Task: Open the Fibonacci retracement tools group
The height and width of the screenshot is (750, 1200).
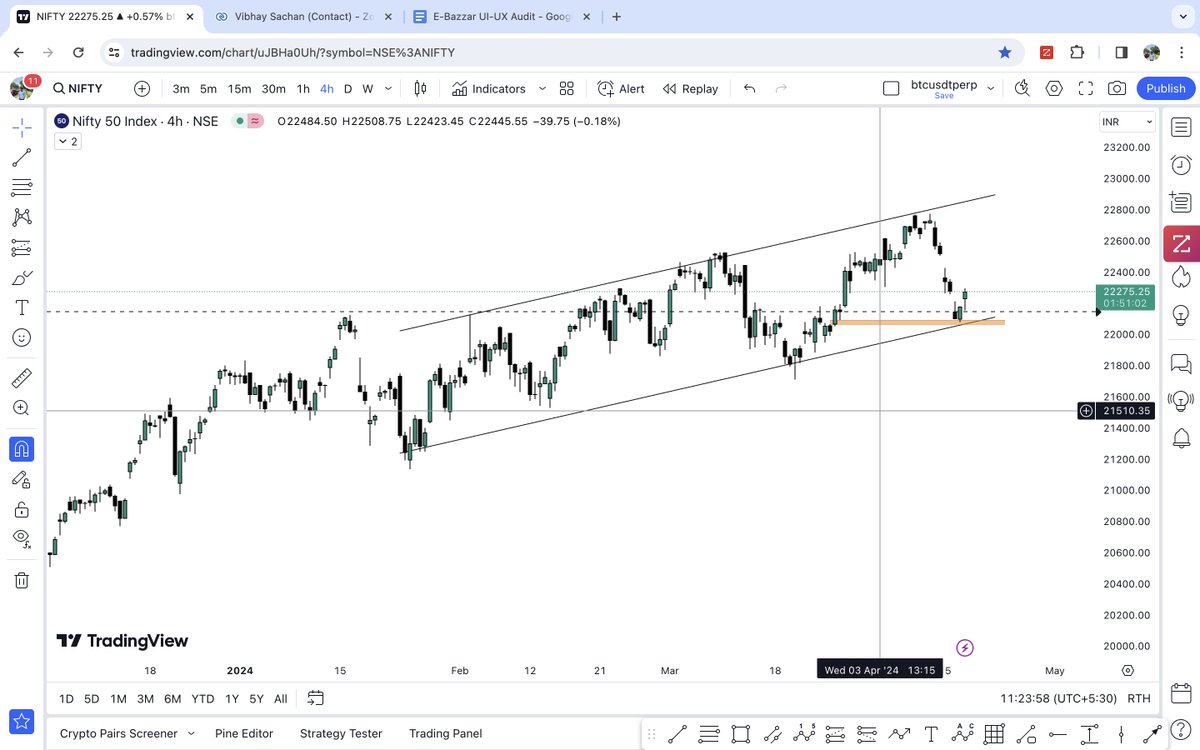Action: click(x=21, y=187)
